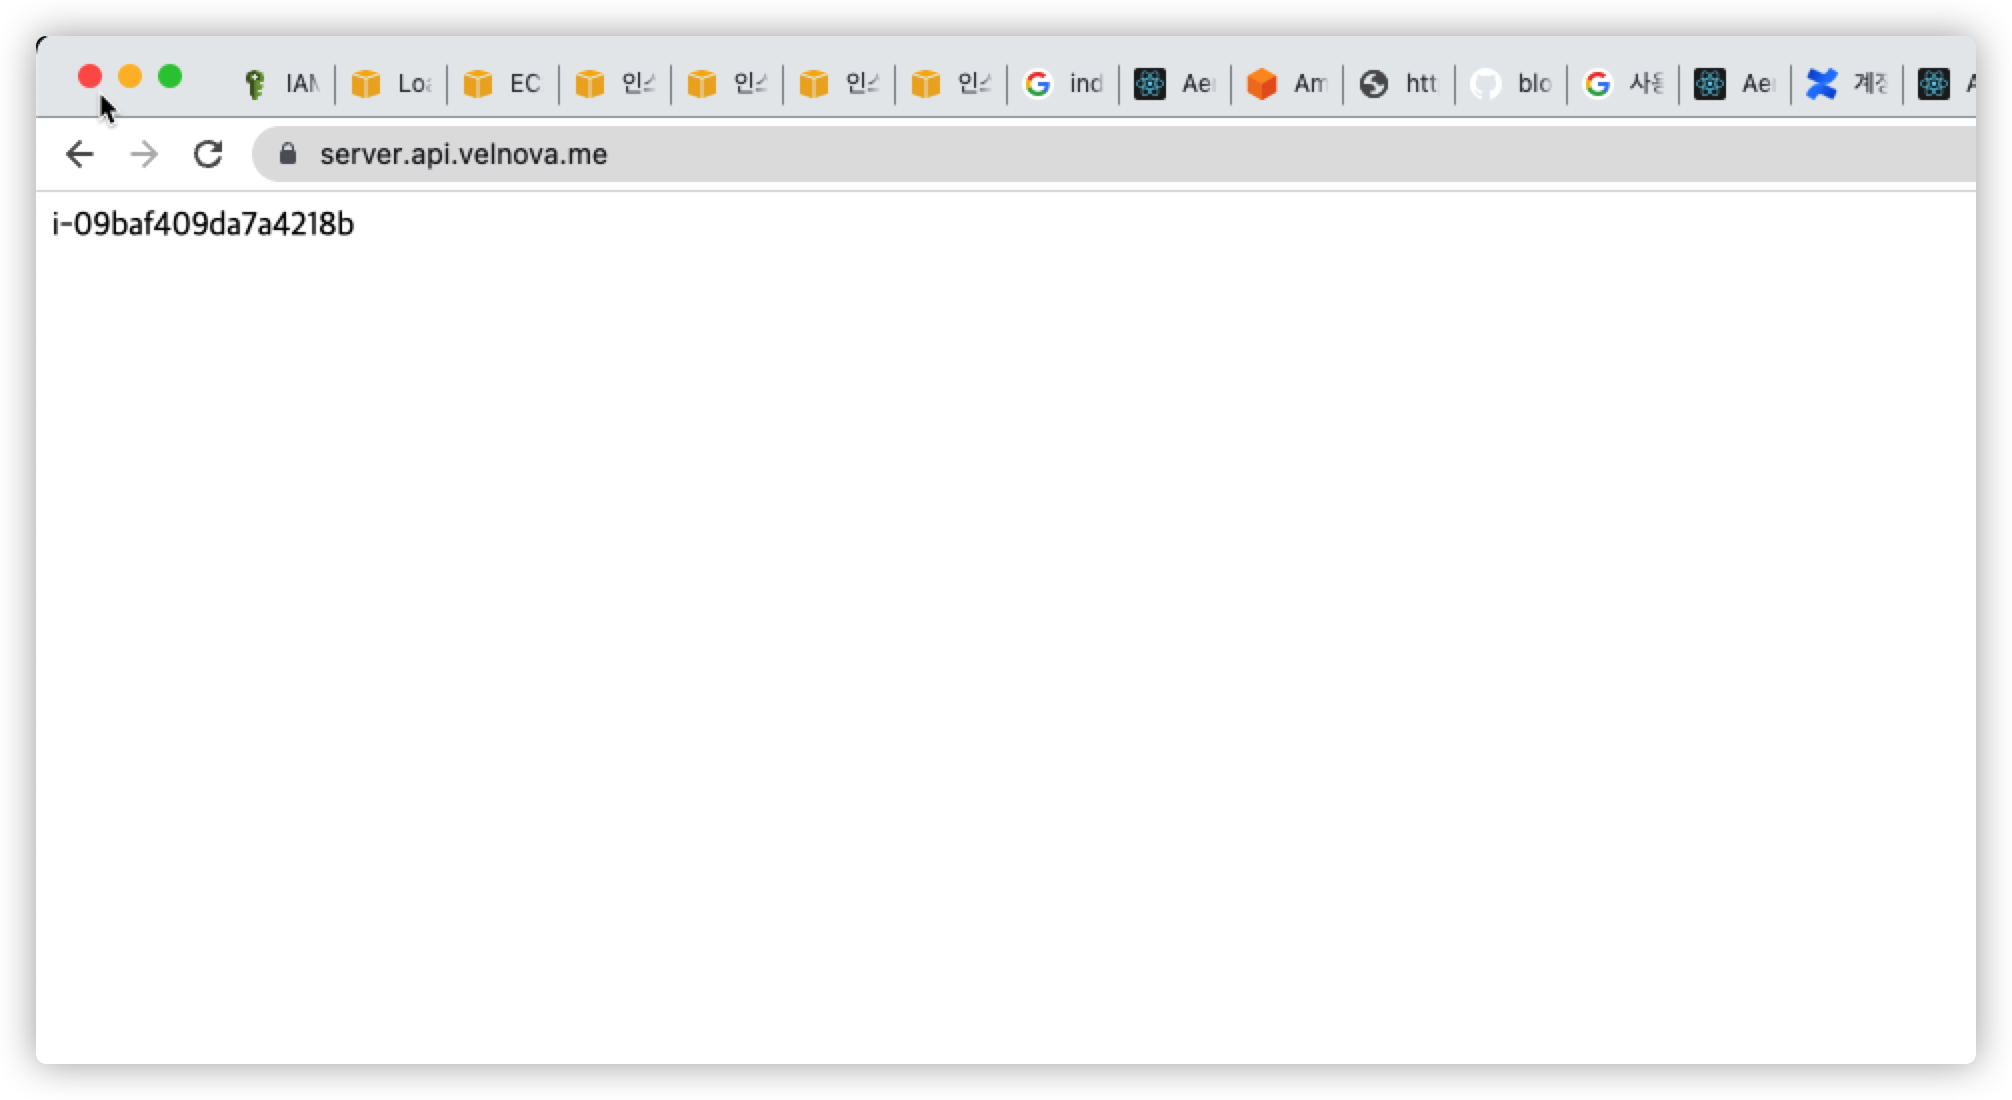Switch to the 'EC' AWS tab
Viewport: 2012px width, 1100px height.
click(x=504, y=84)
